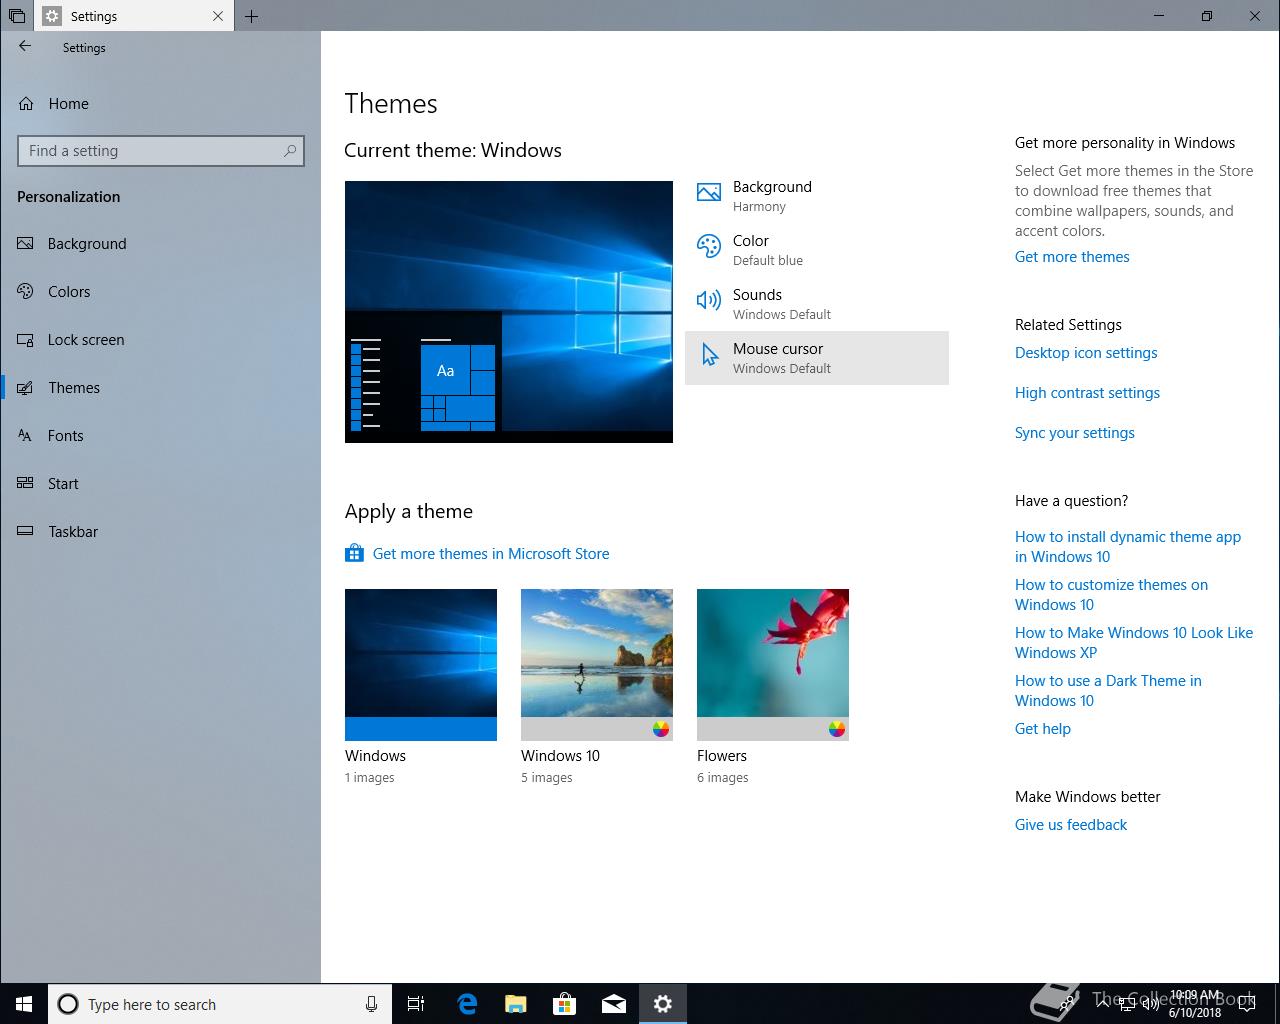
Task: Click the color wheel on Flowers theme
Action: [x=837, y=729]
